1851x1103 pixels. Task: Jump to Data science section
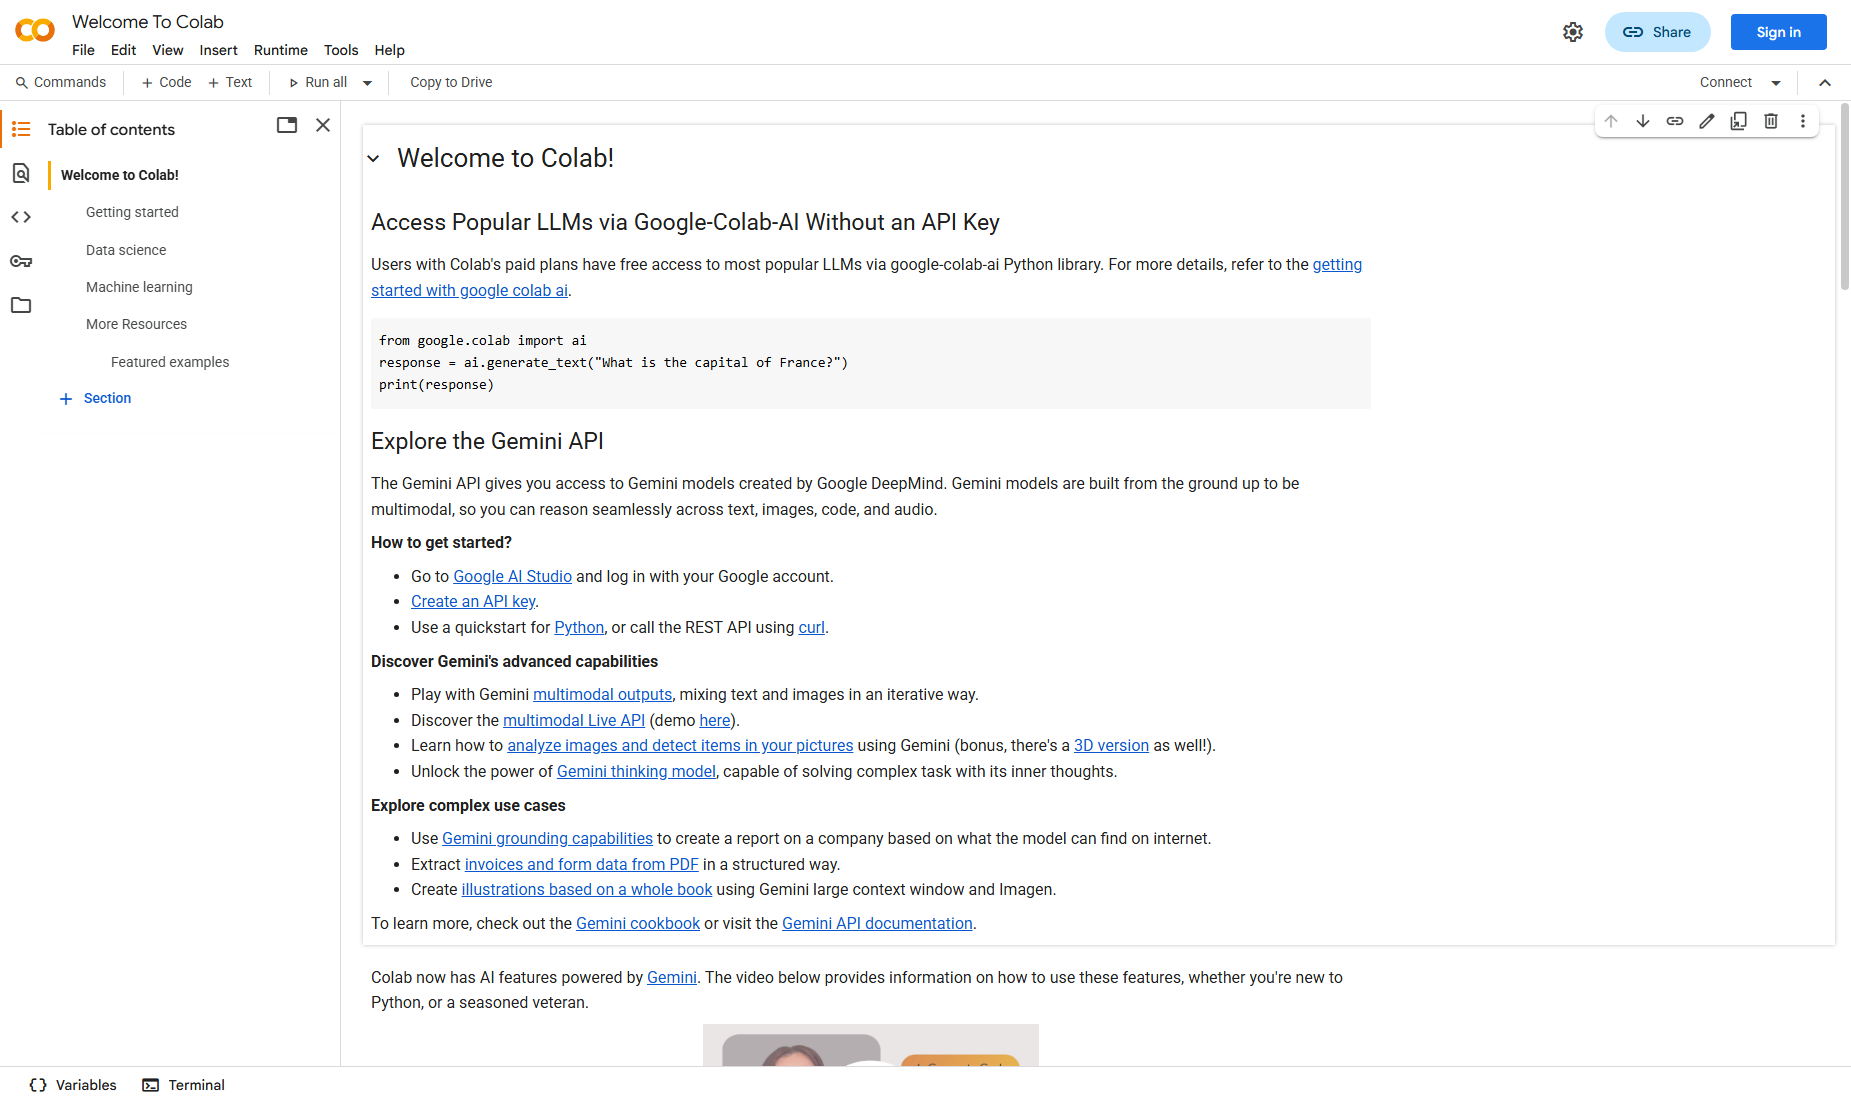click(126, 250)
